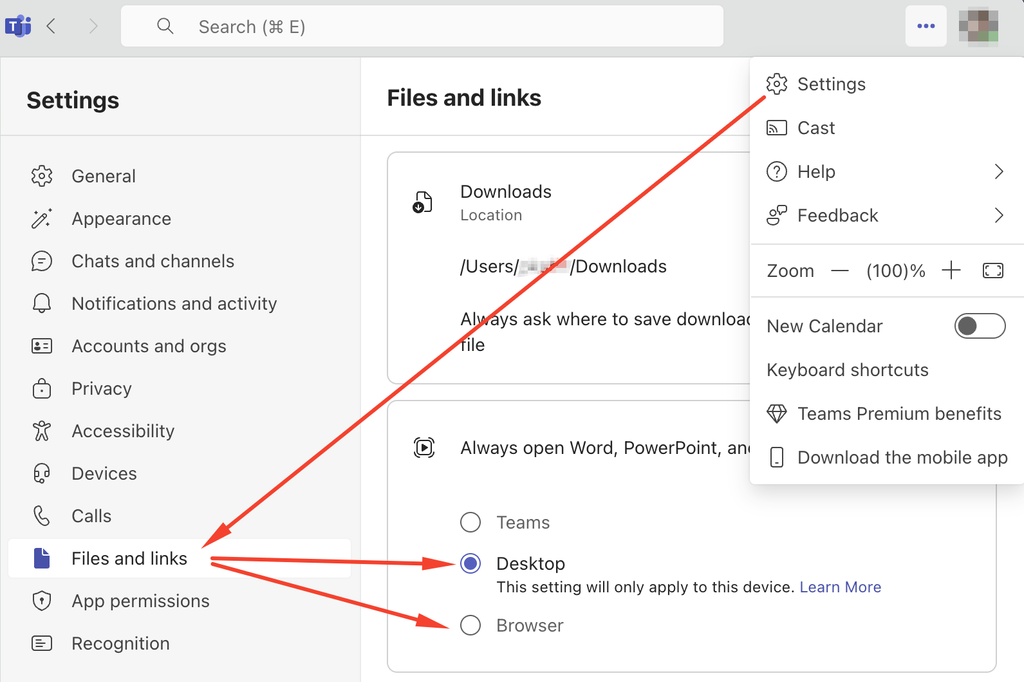This screenshot has height=682, width=1024.
Task: Open Keyboard shortcuts menu entry
Action: (x=847, y=370)
